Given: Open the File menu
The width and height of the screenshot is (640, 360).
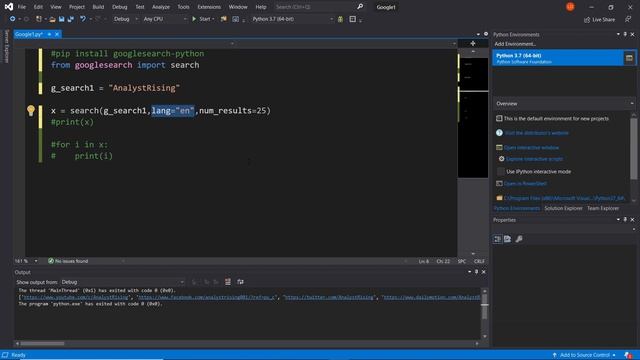Looking at the screenshot, I should 22,7.
